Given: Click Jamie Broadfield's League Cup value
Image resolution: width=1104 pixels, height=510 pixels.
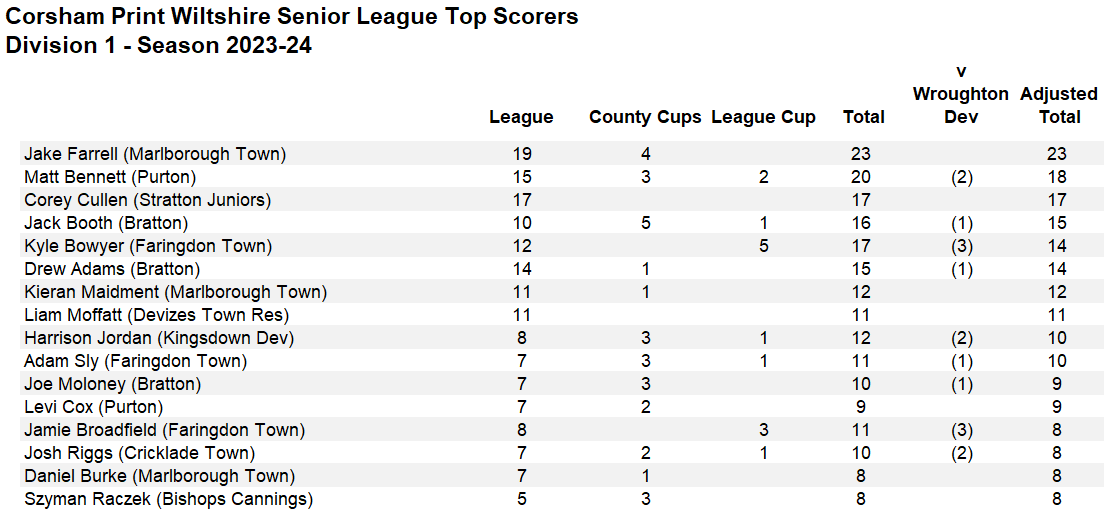Looking at the screenshot, I should point(764,430).
